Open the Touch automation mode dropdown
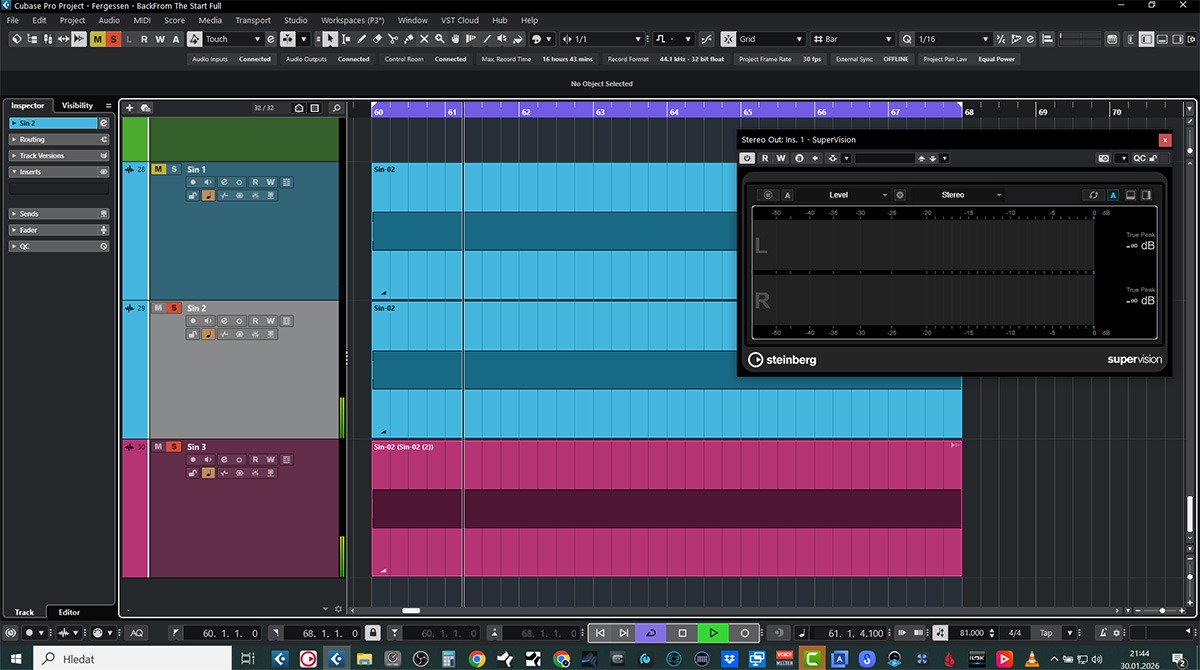 pyautogui.click(x=232, y=39)
